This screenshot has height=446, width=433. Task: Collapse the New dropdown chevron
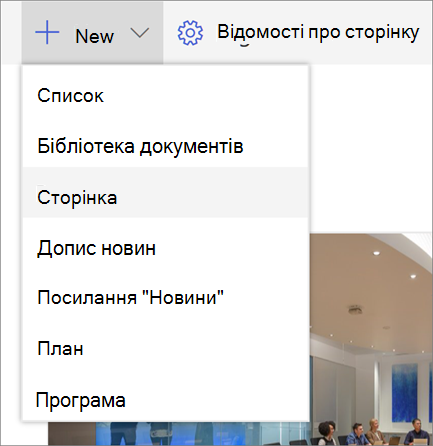140,33
